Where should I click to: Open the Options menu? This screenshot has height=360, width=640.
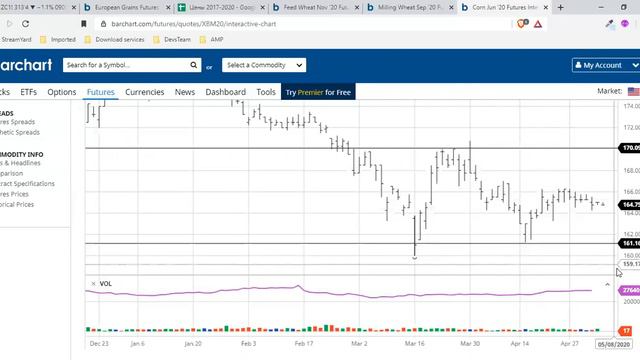pos(62,92)
